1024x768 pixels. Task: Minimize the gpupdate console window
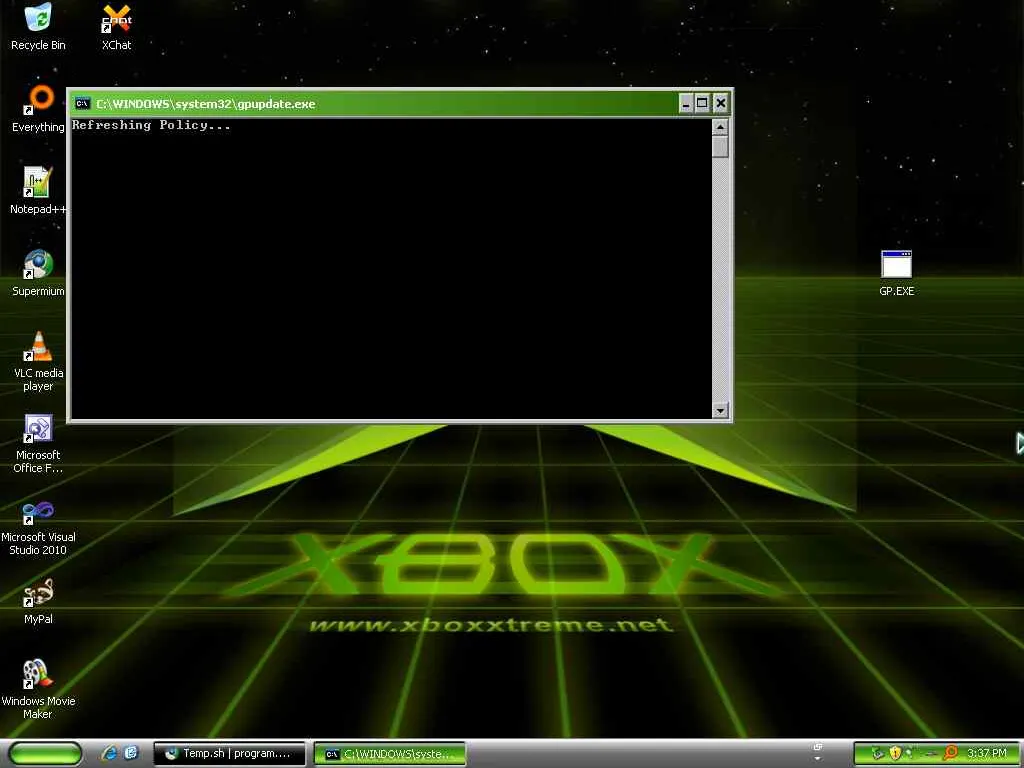point(686,103)
